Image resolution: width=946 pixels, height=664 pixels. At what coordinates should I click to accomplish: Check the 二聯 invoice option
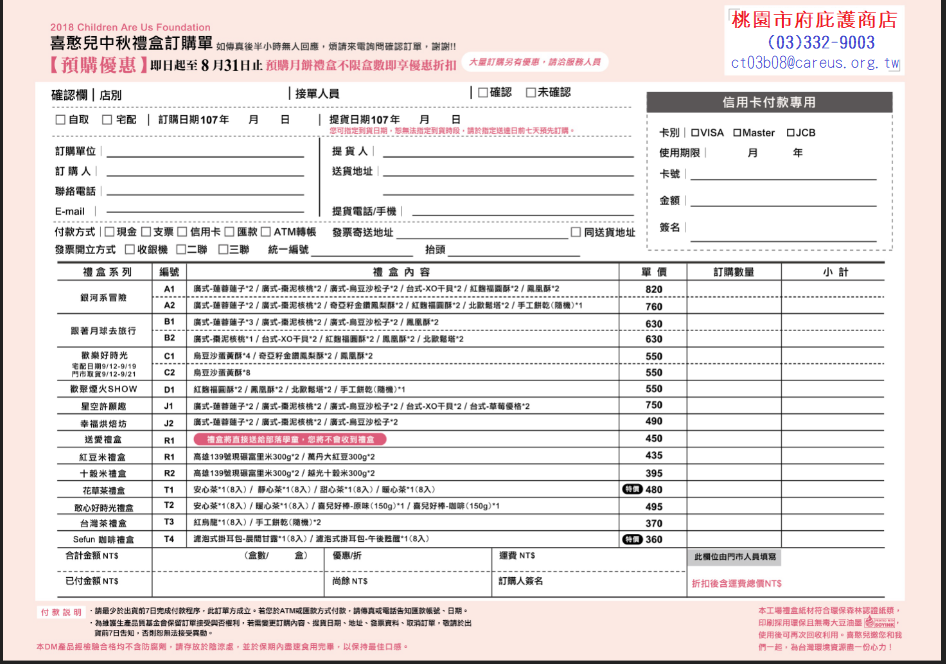click(x=181, y=249)
